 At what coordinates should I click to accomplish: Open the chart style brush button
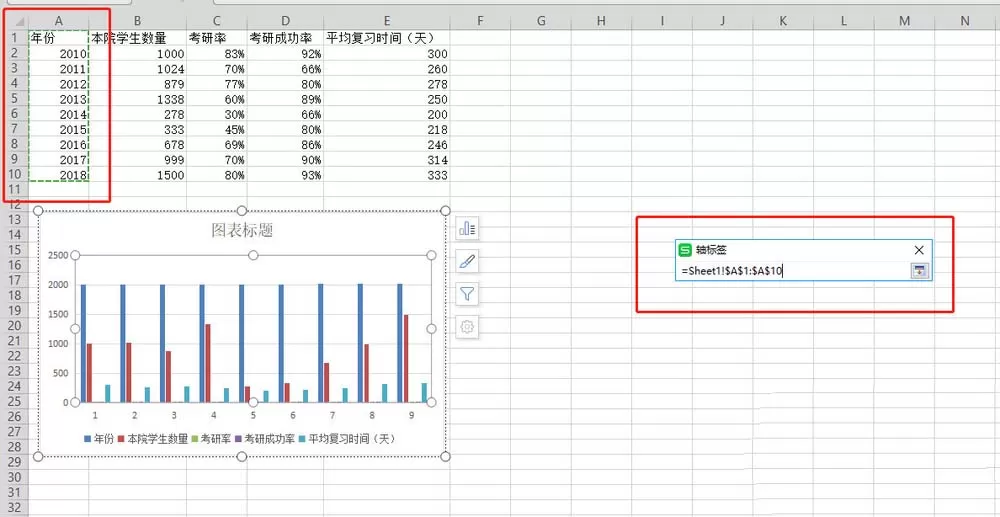click(x=467, y=261)
